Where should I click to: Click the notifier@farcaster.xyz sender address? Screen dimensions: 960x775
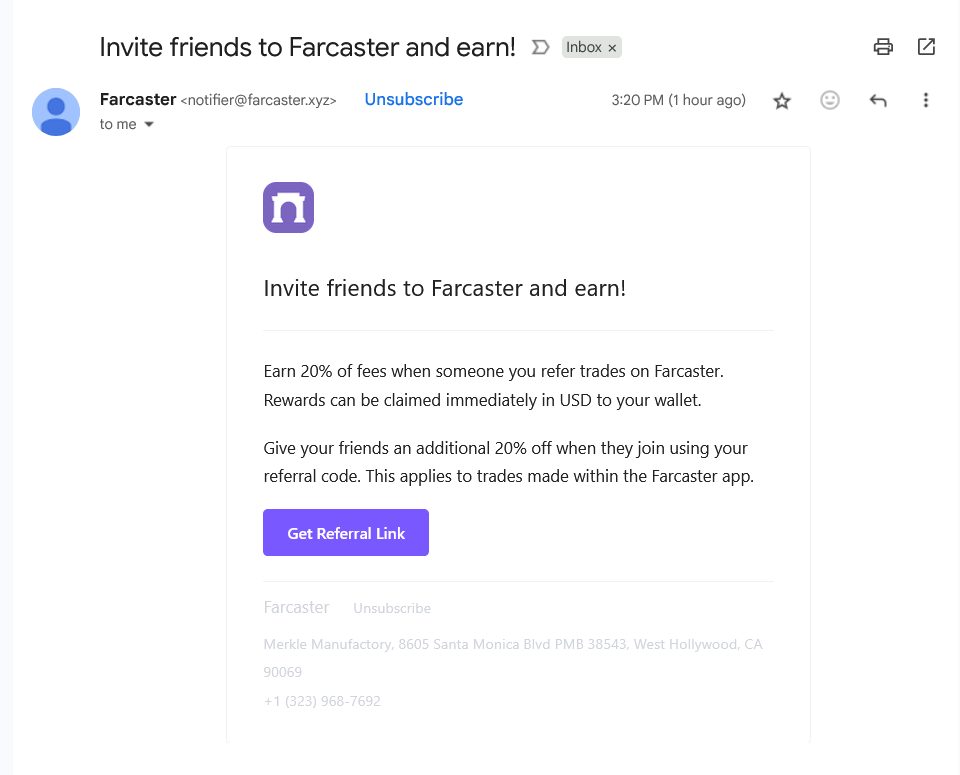[258, 100]
